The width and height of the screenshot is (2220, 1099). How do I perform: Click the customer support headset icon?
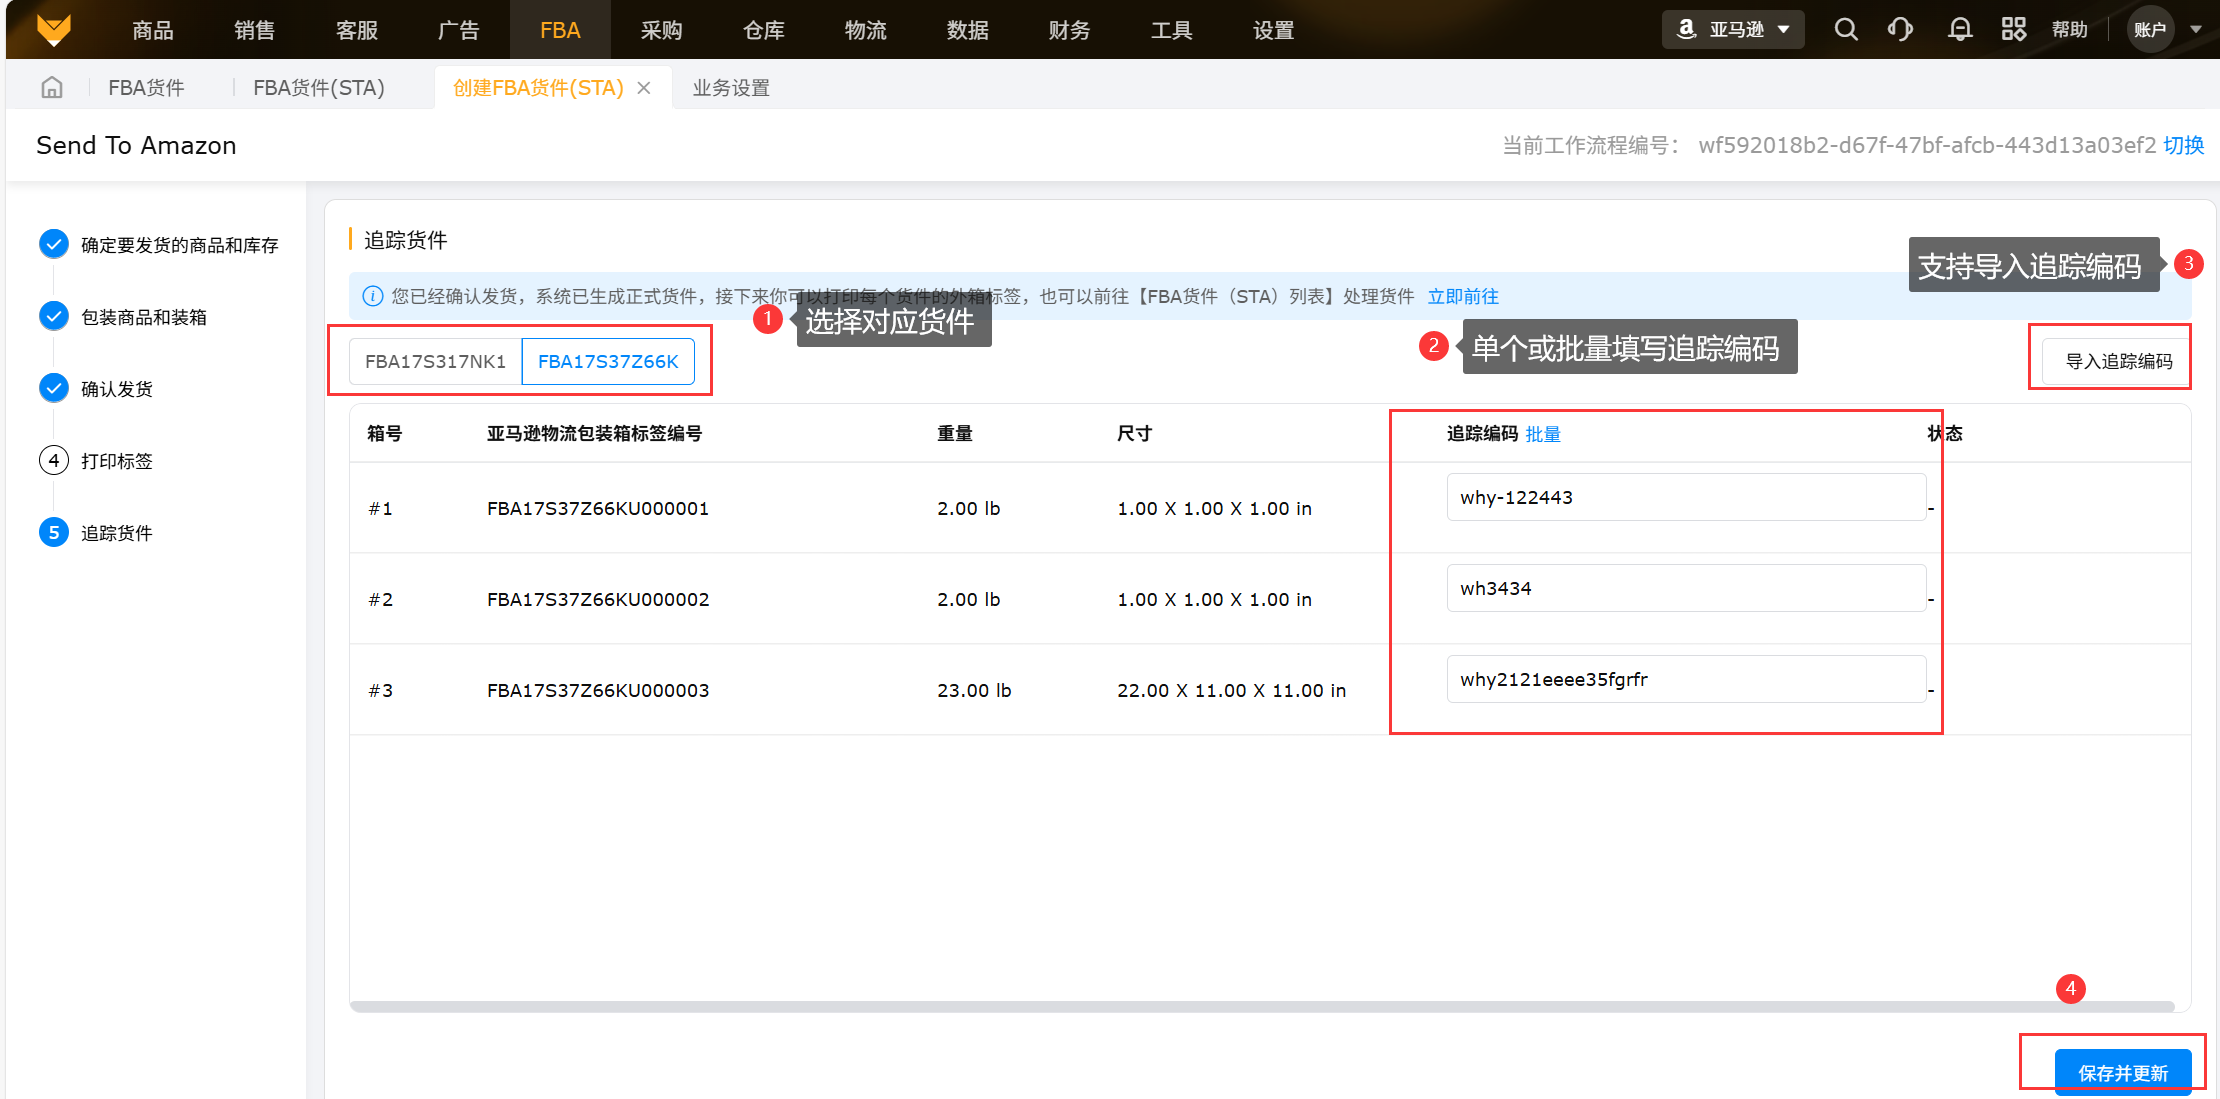(x=1900, y=29)
